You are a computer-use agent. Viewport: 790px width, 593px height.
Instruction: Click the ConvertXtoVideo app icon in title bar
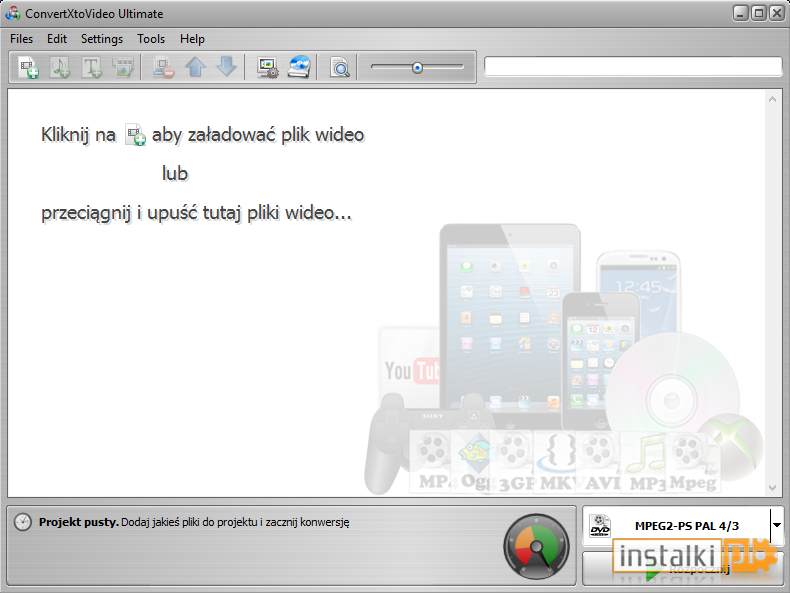pyautogui.click(x=13, y=13)
